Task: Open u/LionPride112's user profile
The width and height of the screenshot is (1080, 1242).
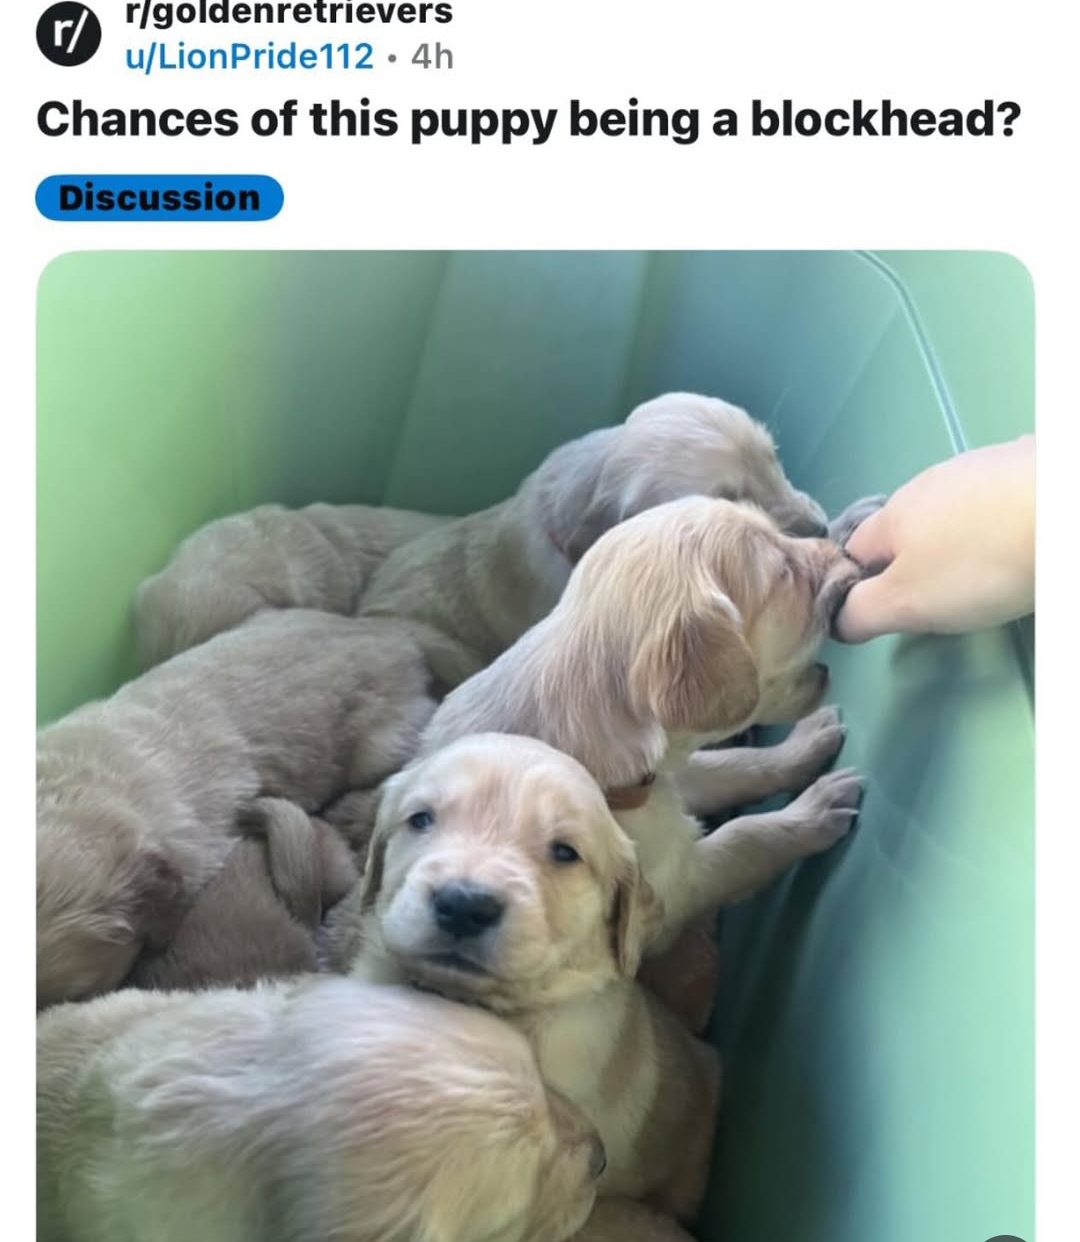Action: (248, 57)
